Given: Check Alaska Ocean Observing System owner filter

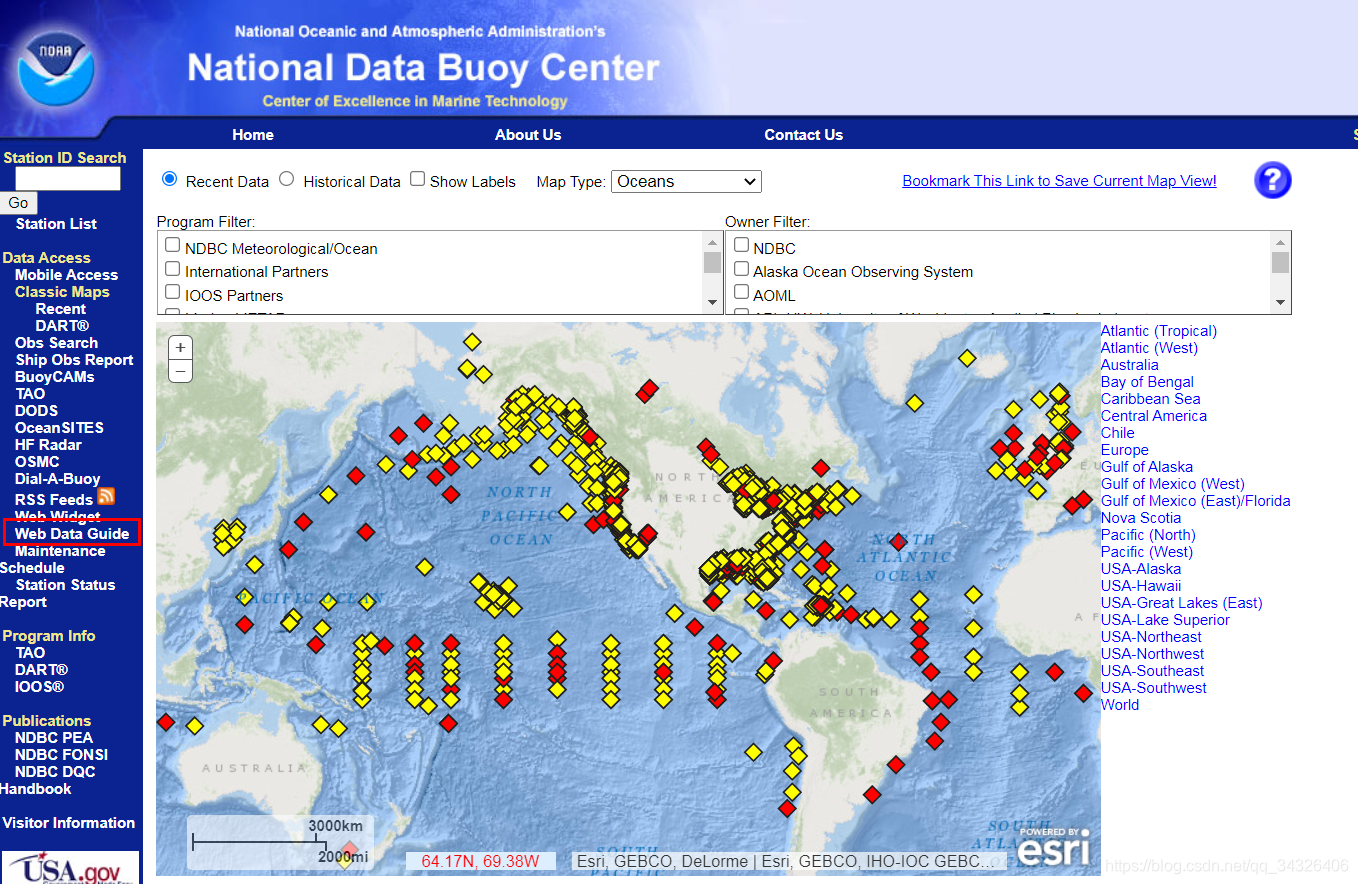Looking at the screenshot, I should click(741, 269).
